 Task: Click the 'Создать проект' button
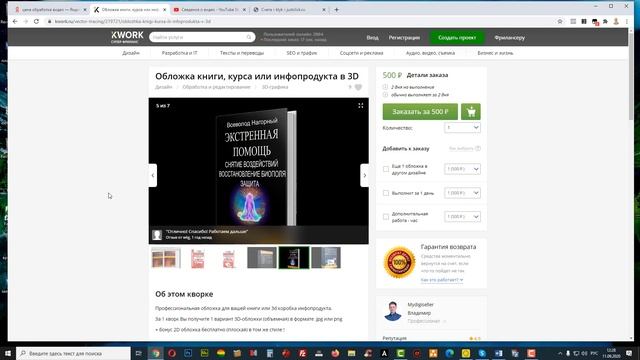(457, 38)
